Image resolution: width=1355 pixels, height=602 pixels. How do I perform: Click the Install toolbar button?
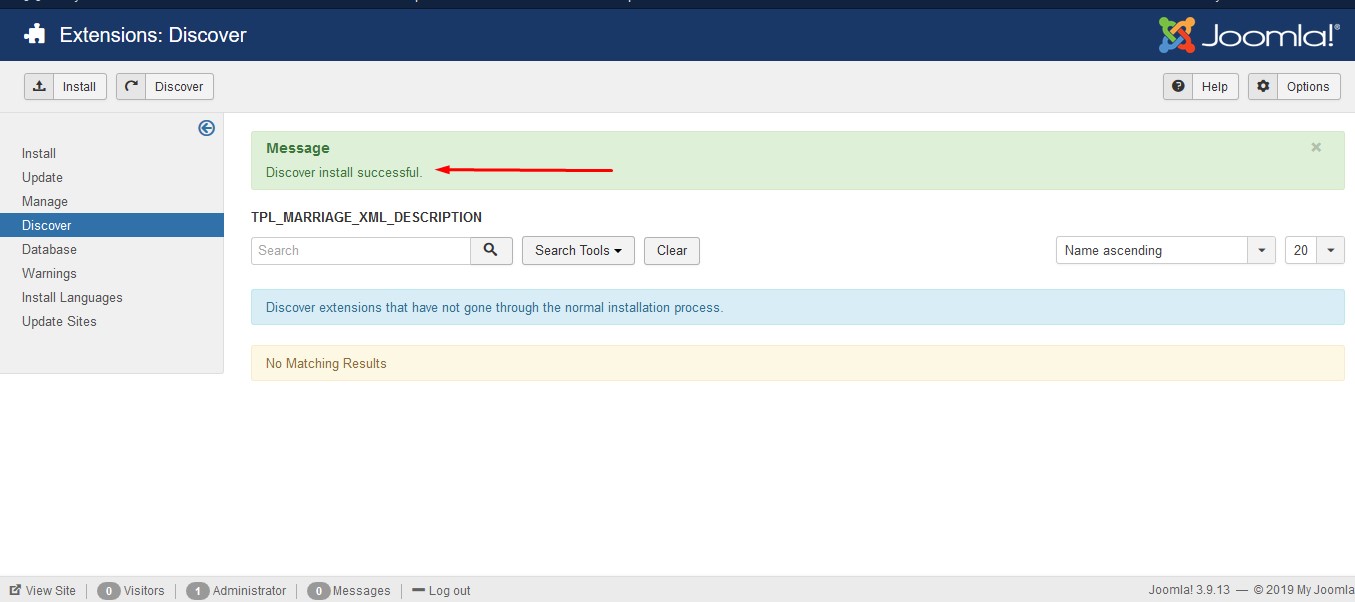click(x=65, y=87)
